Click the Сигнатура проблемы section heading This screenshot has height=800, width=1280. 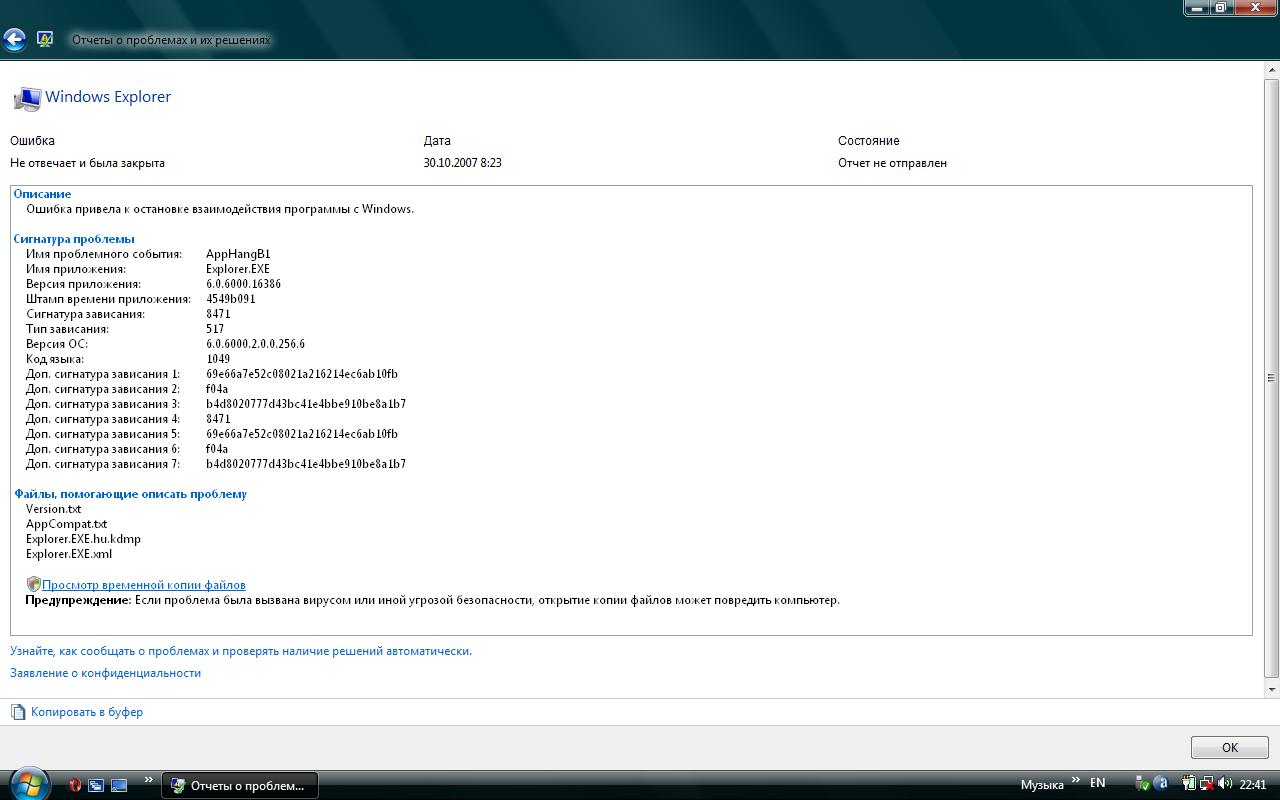(x=74, y=239)
